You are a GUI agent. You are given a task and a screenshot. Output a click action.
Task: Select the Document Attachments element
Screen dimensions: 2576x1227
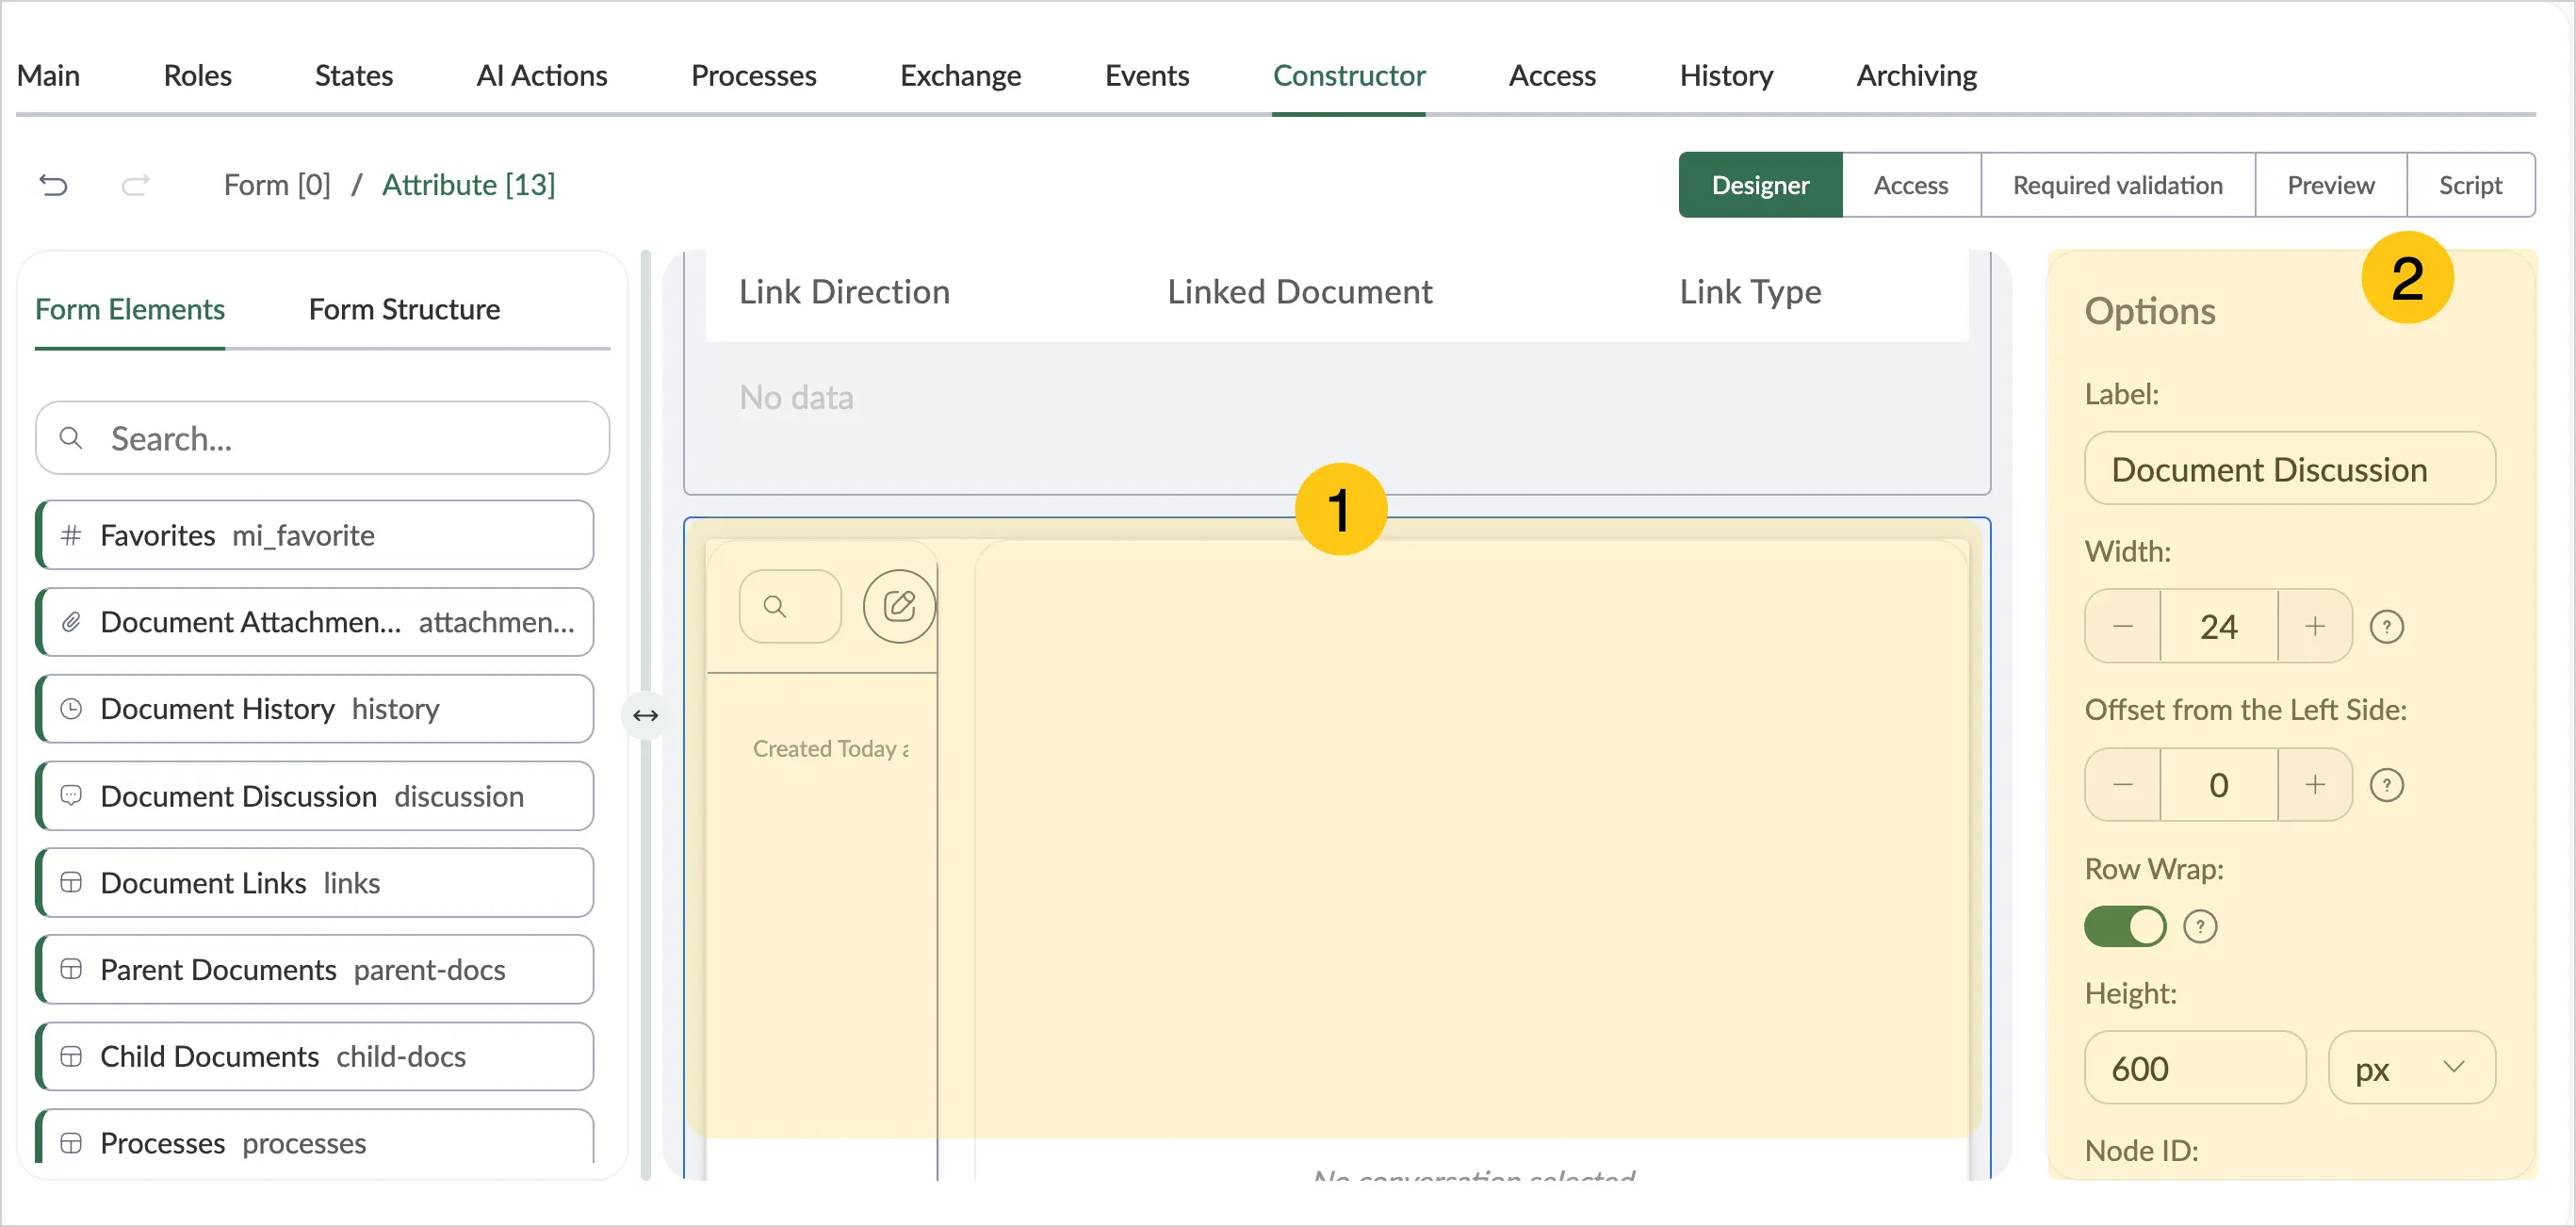tap(315, 622)
